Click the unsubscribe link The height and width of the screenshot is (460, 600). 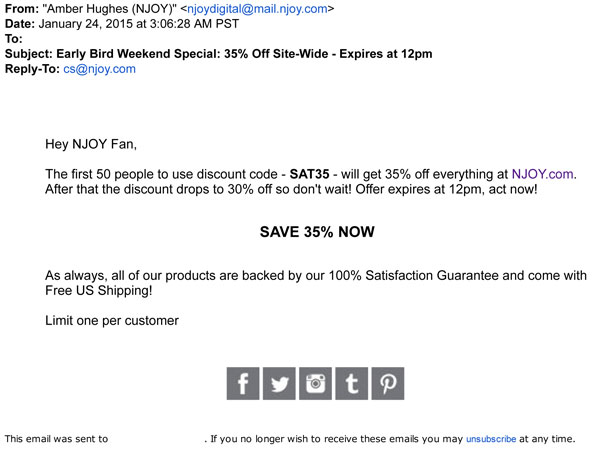490,439
